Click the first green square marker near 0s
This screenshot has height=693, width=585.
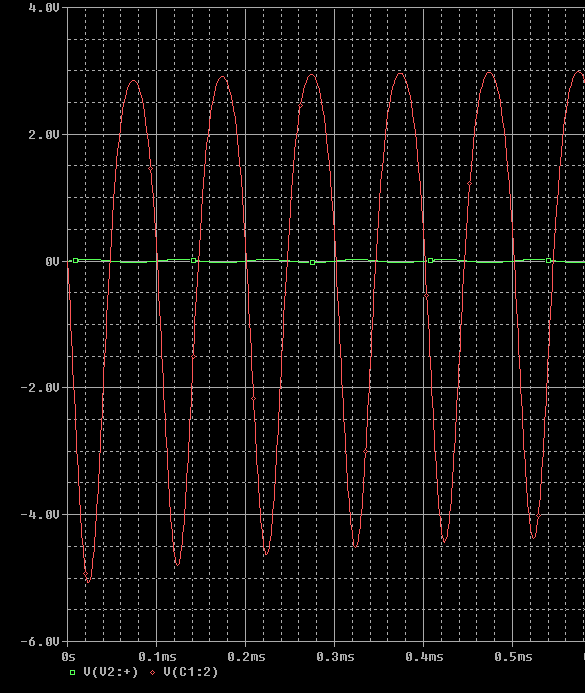tap(76, 261)
